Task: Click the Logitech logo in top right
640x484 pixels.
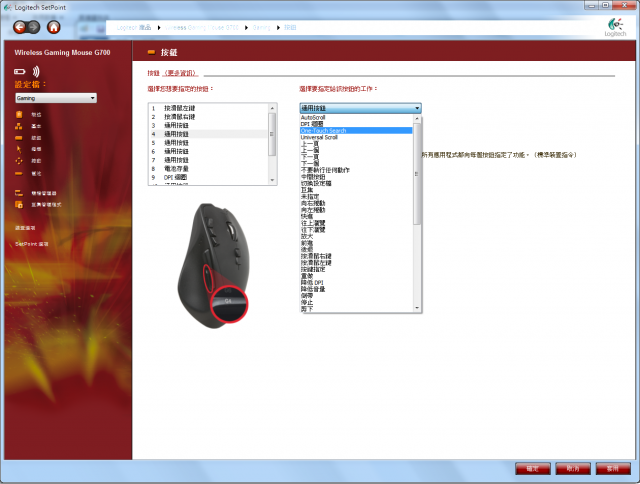Action: 615,27
